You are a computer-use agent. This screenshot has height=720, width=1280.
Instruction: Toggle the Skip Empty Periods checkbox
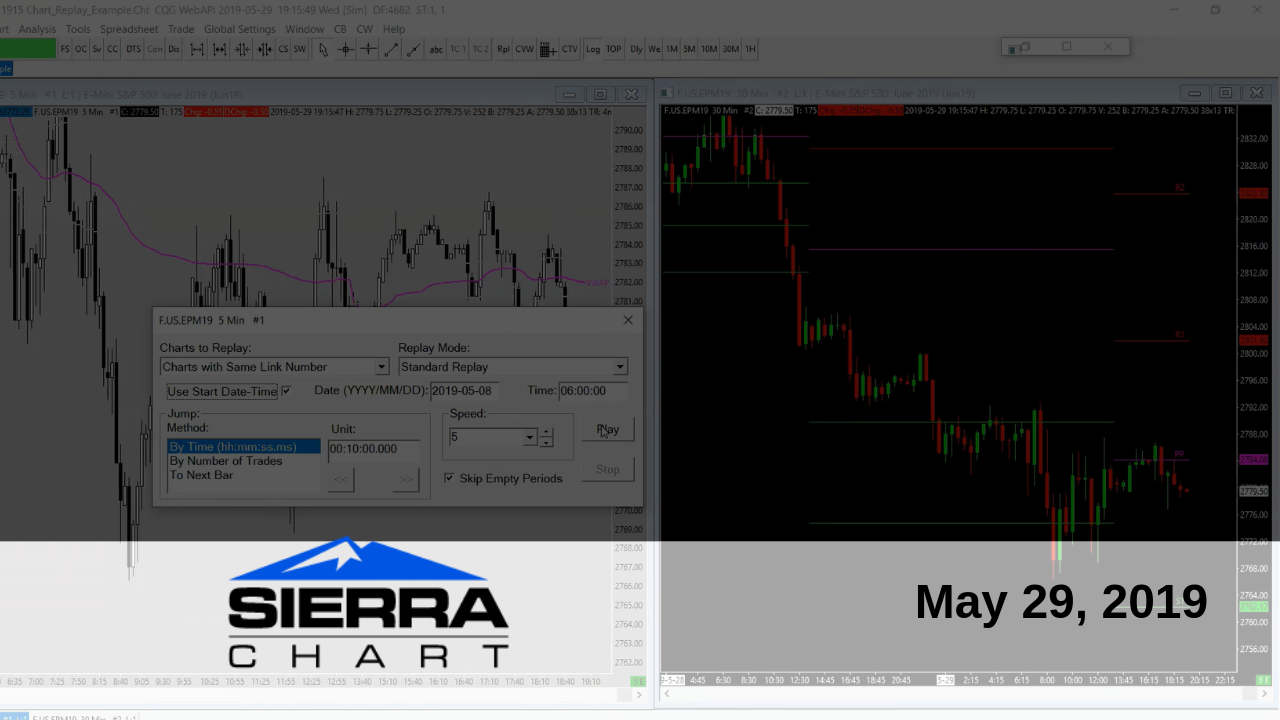450,478
